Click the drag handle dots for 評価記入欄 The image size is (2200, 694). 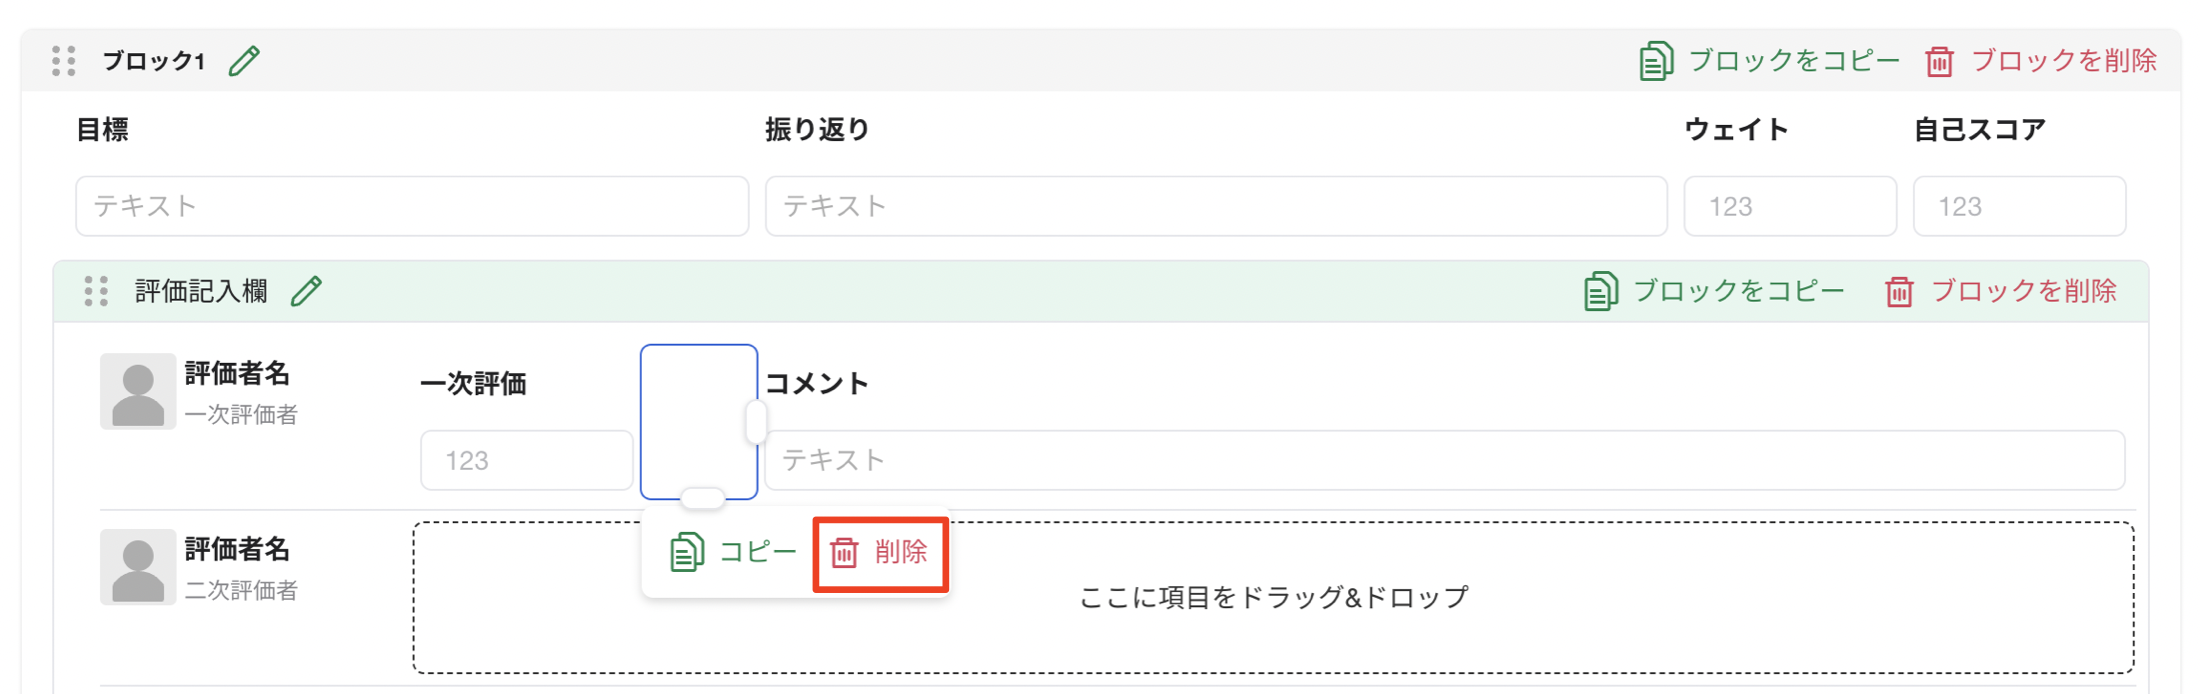[x=96, y=292]
